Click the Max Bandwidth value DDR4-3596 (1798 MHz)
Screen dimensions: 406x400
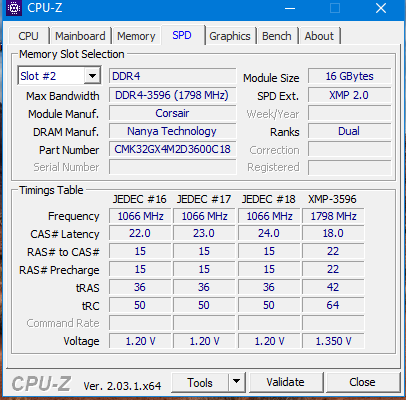[x=173, y=95]
